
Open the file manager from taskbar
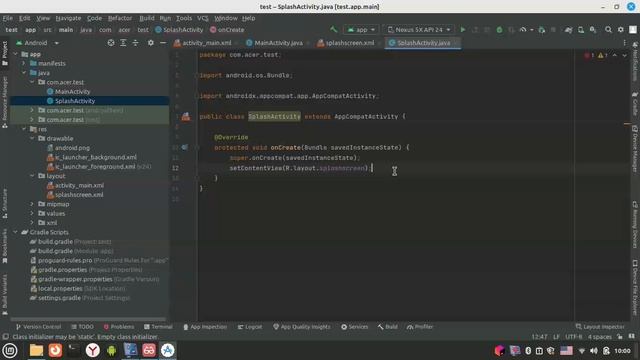coord(36,350)
